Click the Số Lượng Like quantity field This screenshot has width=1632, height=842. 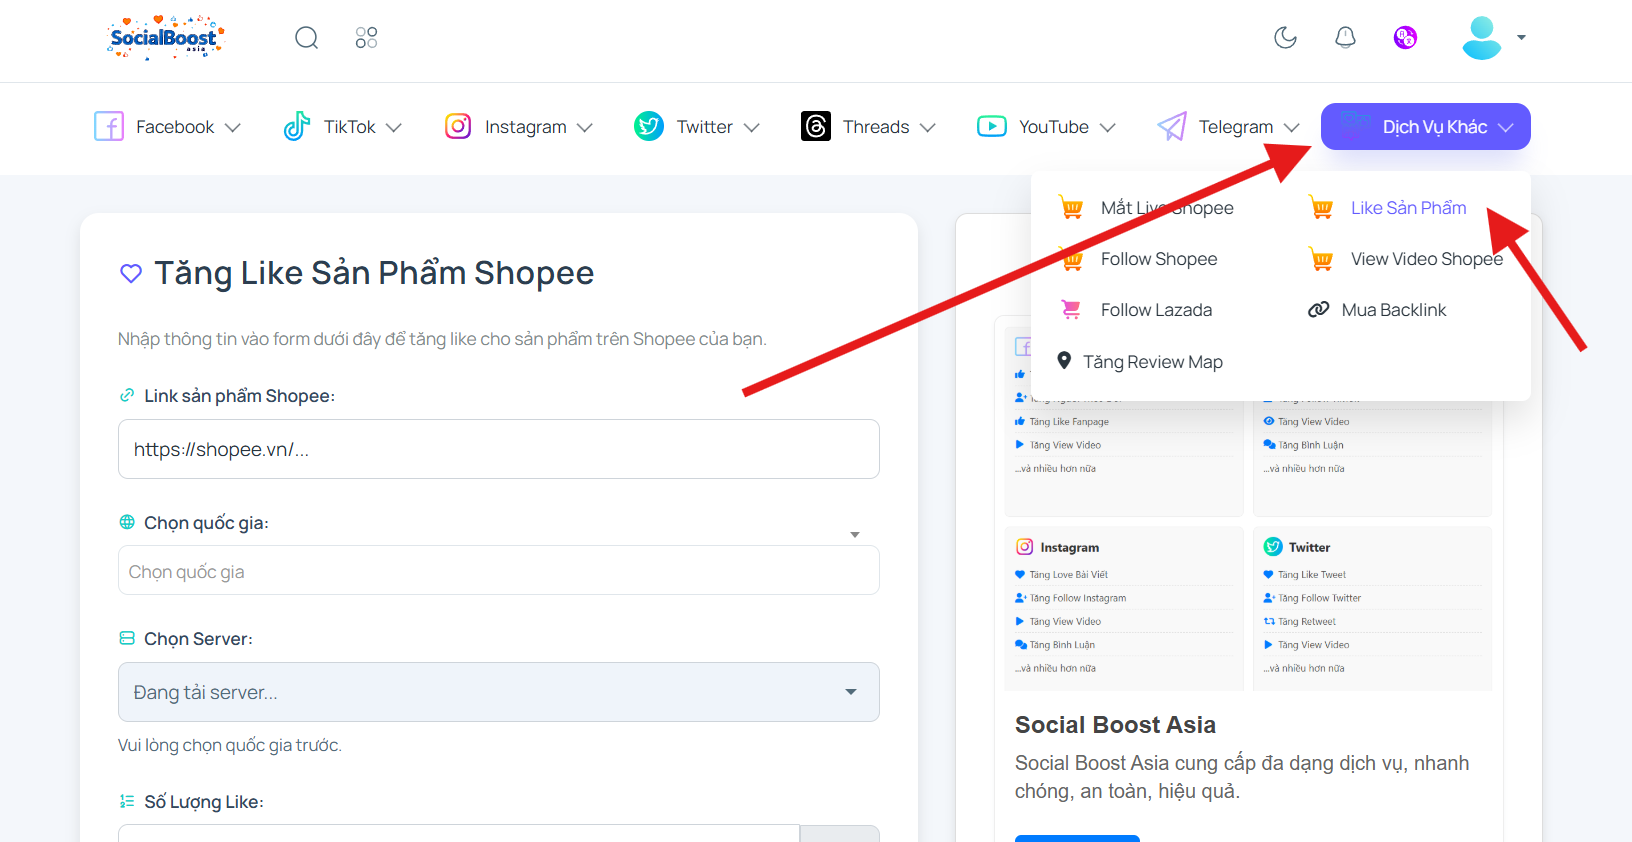point(459,833)
